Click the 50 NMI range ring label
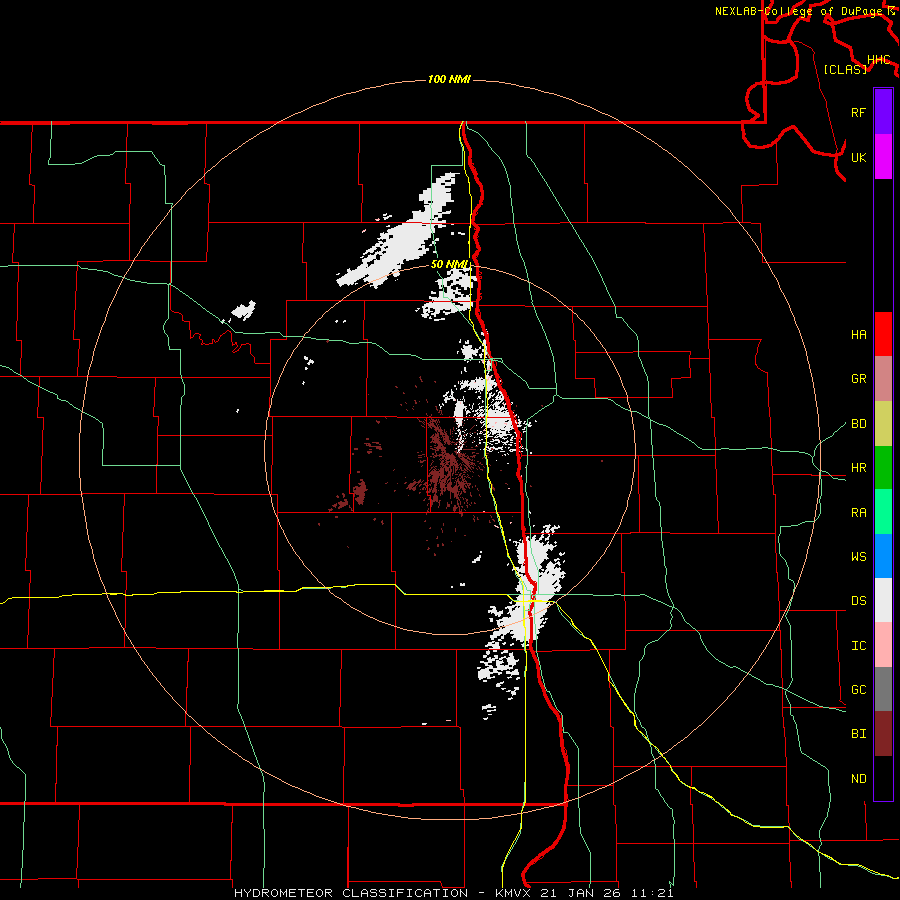 (x=450, y=264)
